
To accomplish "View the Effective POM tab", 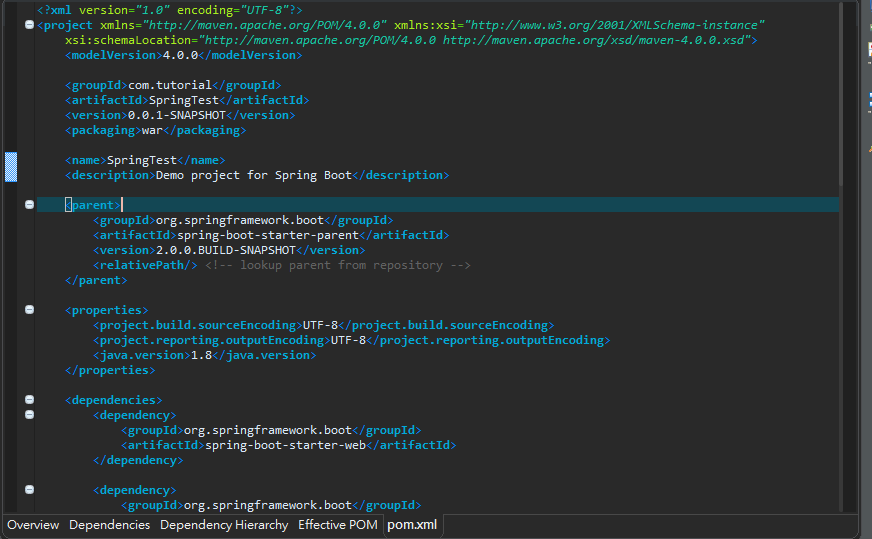I will tap(337, 525).
